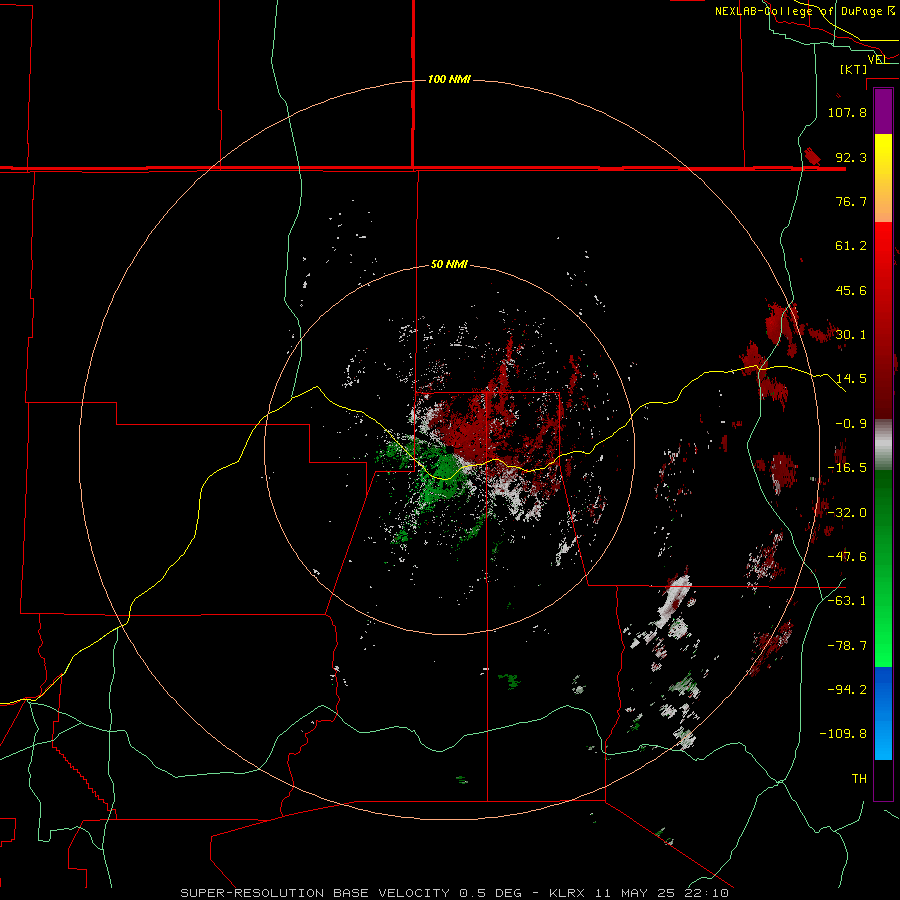
Task: Click the yellow segment of the velocity color bar
Action: coord(883,155)
